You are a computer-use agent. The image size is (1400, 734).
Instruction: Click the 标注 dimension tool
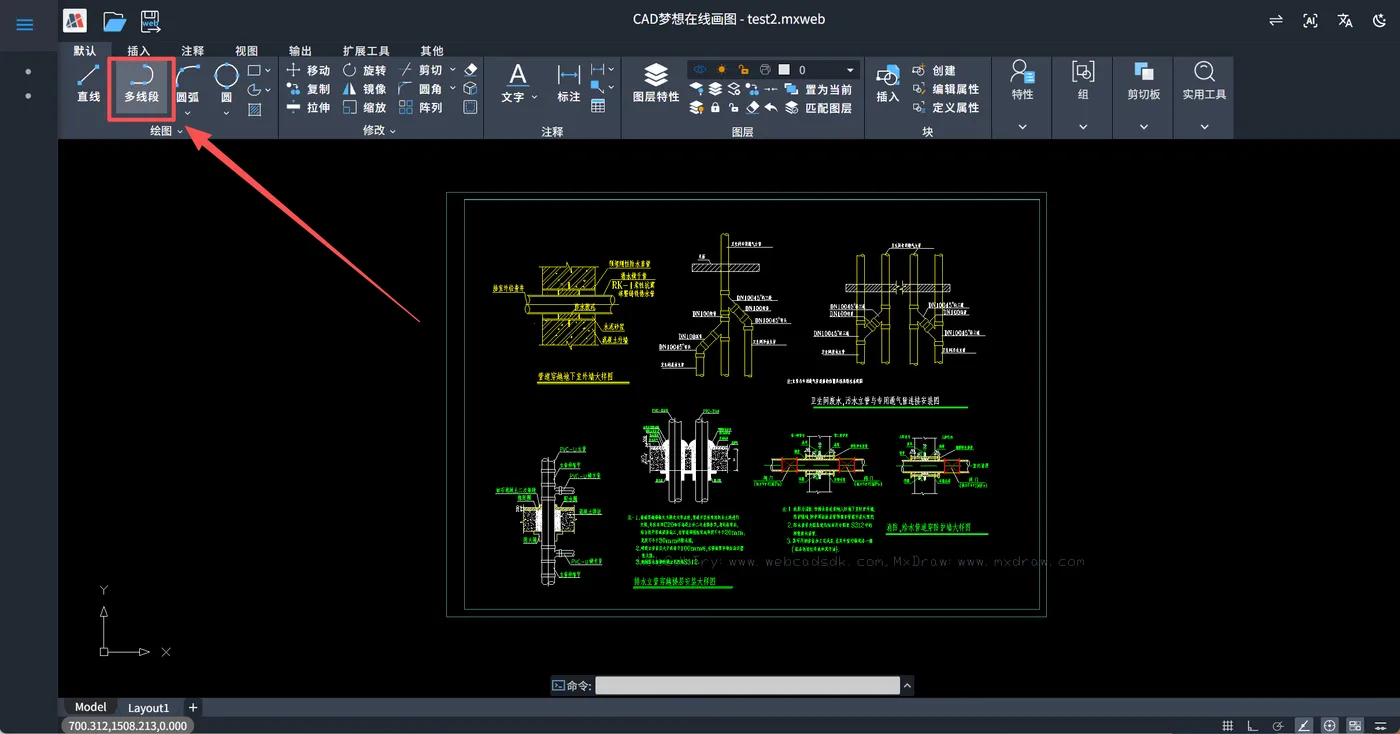569,84
